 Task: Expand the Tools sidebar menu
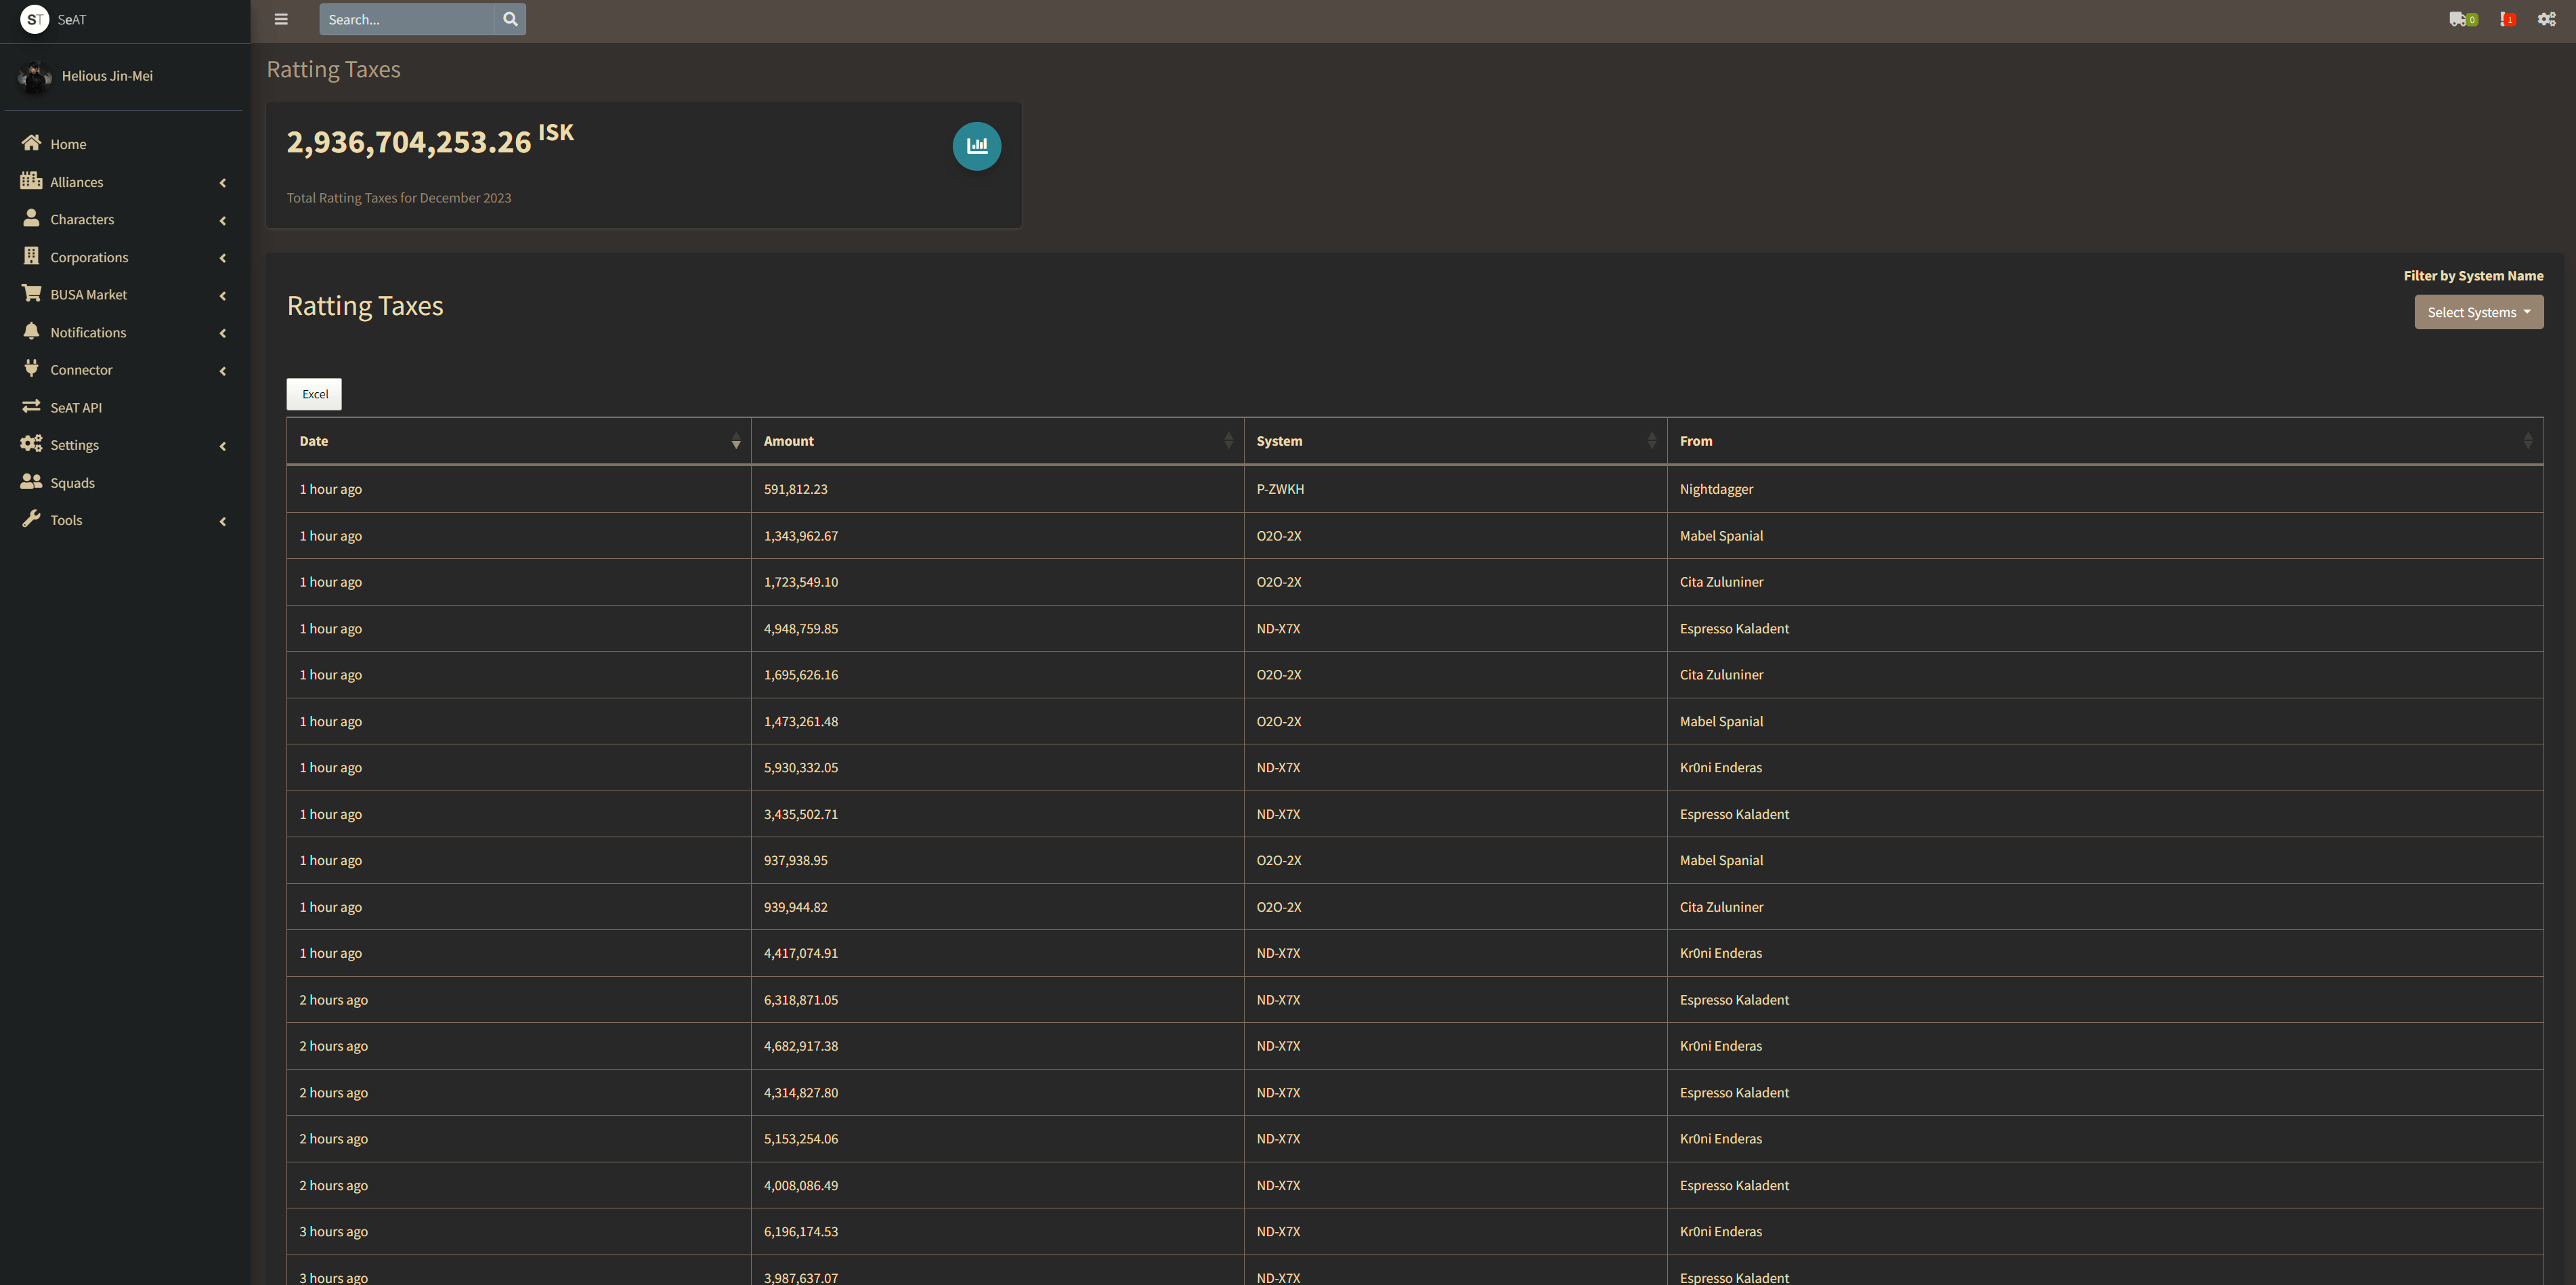click(66, 520)
